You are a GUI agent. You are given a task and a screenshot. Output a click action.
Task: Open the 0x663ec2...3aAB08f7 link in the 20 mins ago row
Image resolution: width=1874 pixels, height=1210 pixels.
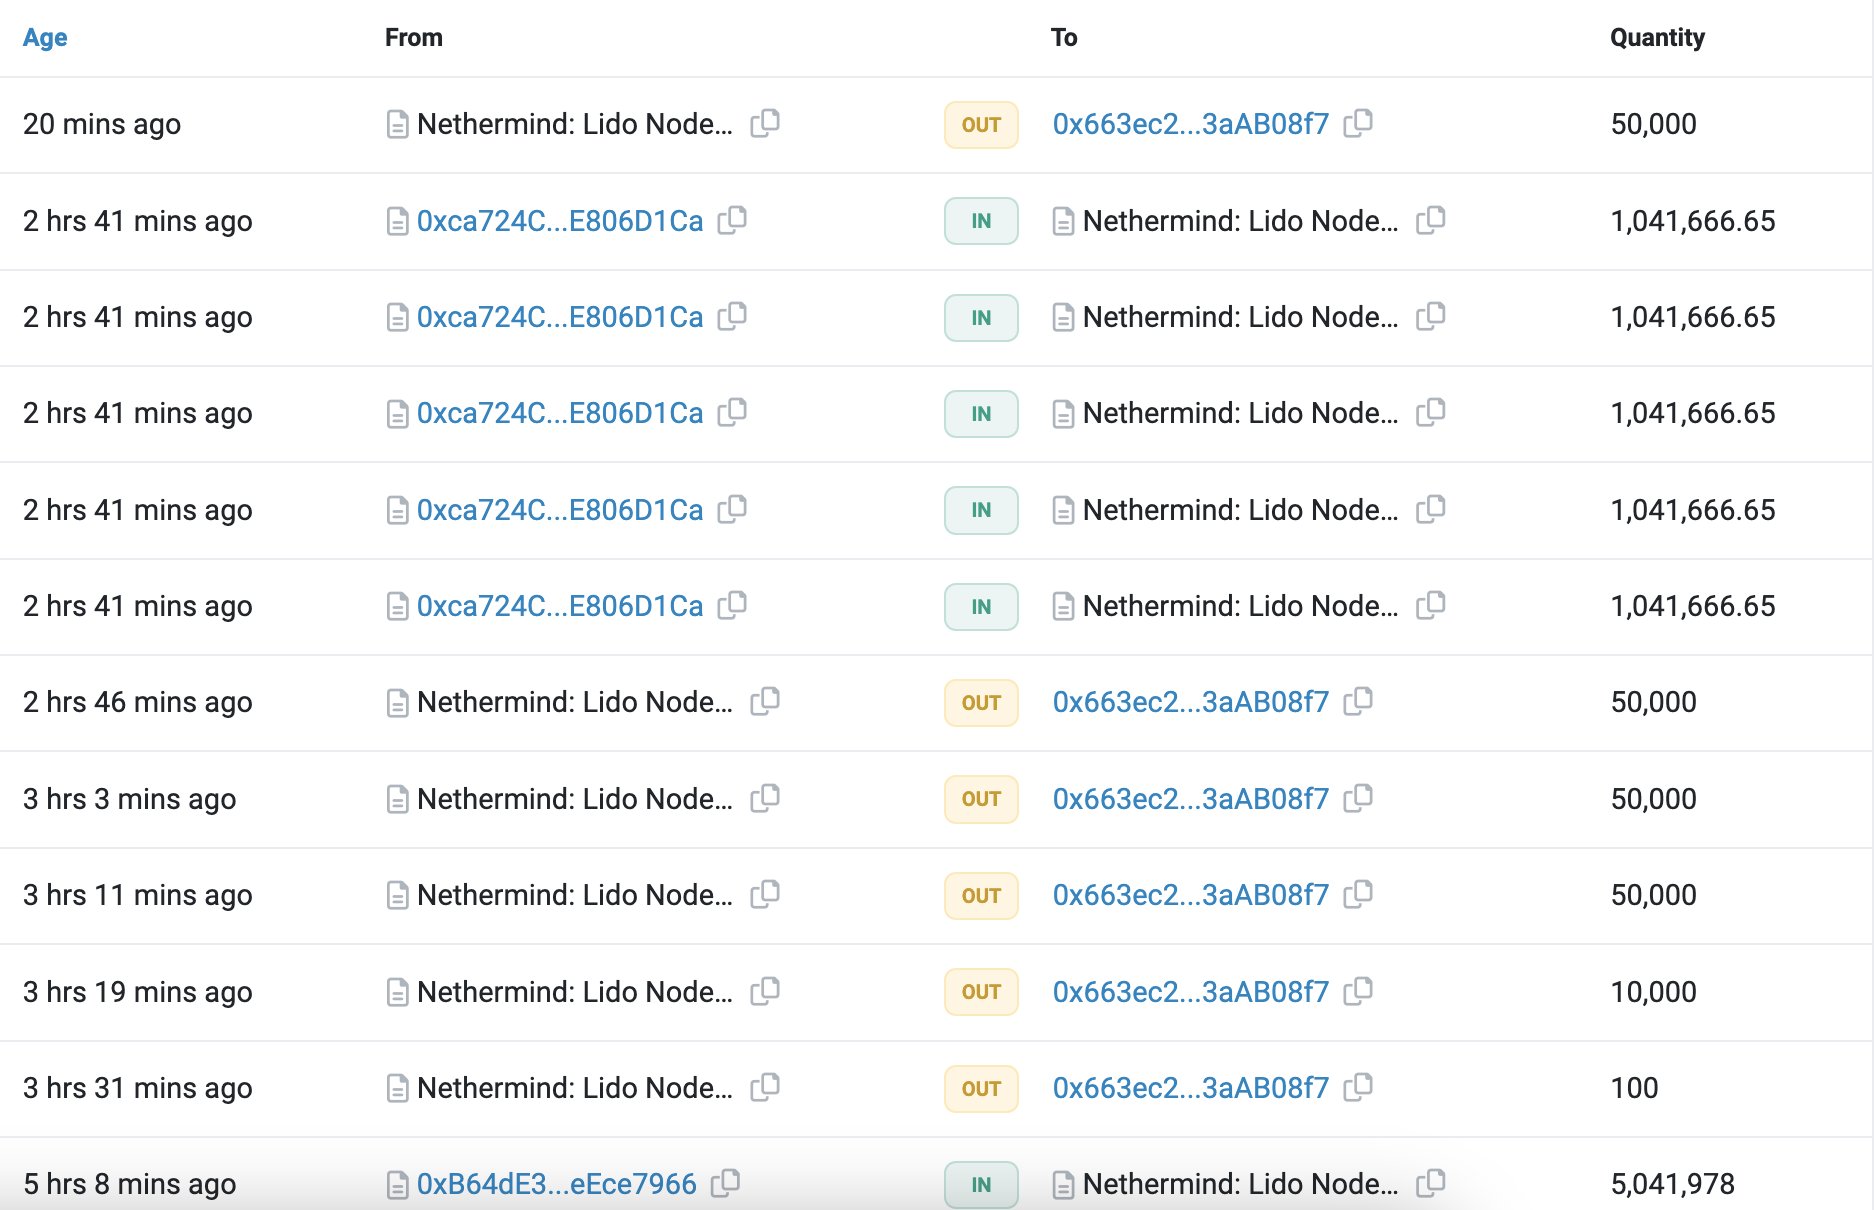pyautogui.click(x=1190, y=124)
